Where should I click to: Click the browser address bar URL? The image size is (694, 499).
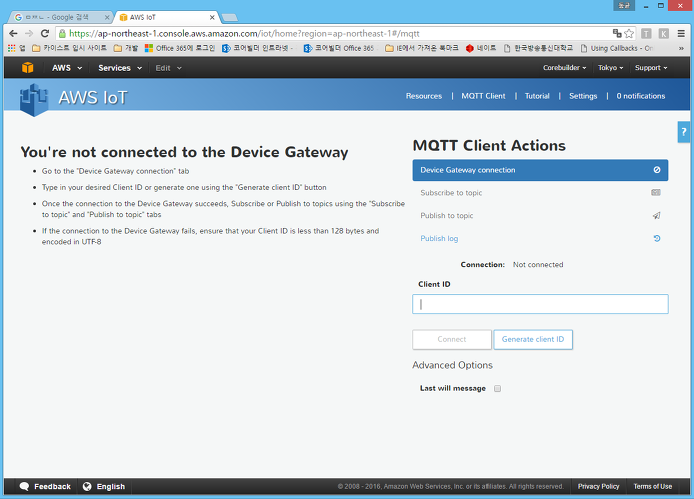click(x=244, y=34)
